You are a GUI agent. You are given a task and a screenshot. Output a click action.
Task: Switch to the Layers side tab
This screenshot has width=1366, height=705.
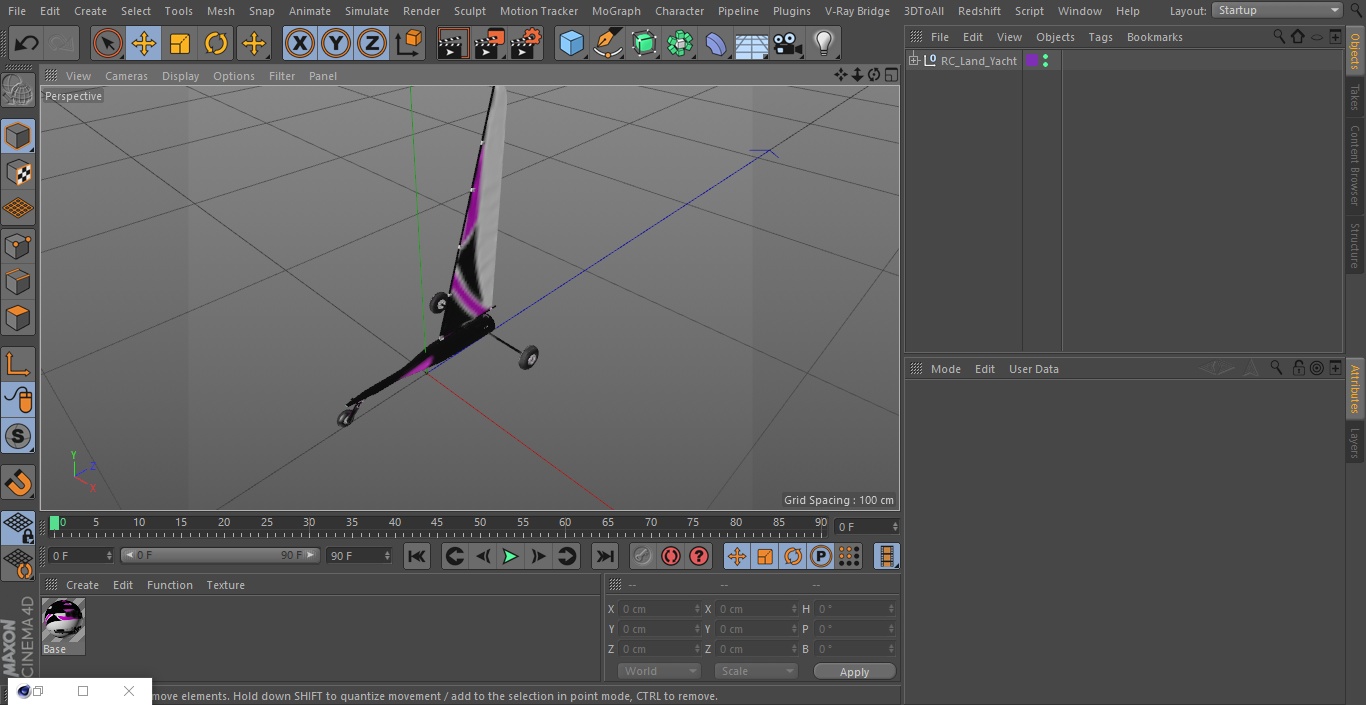[1355, 442]
